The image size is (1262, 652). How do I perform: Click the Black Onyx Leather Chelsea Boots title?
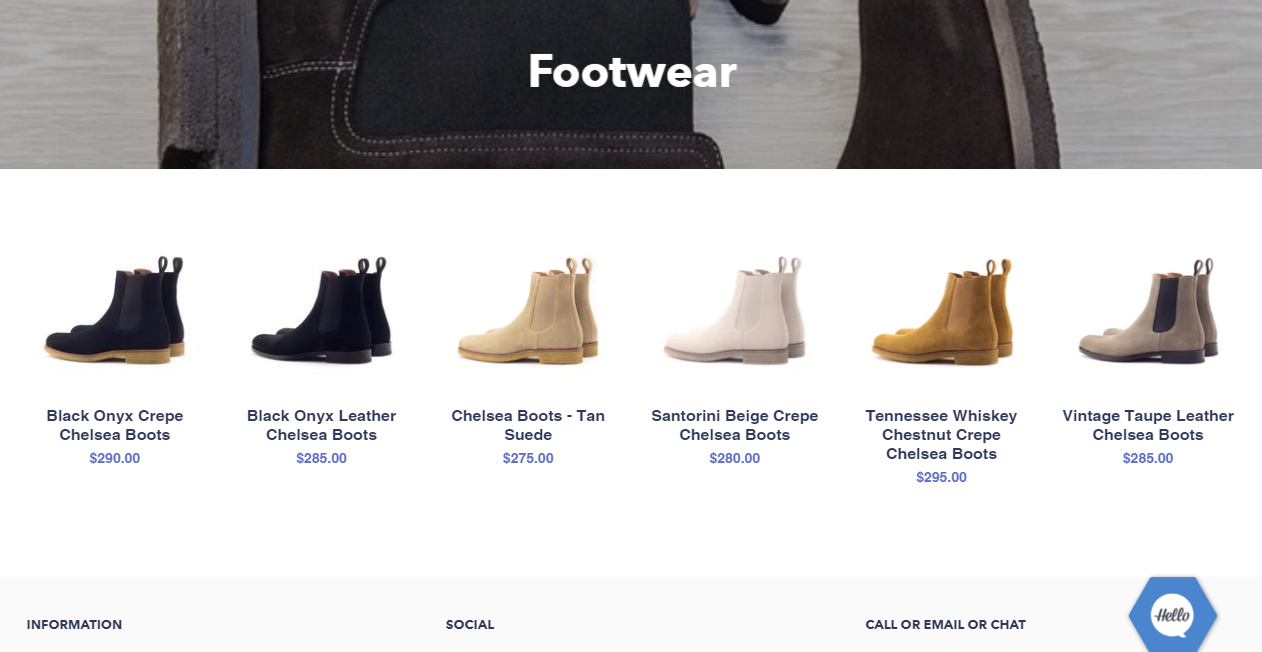(322, 425)
